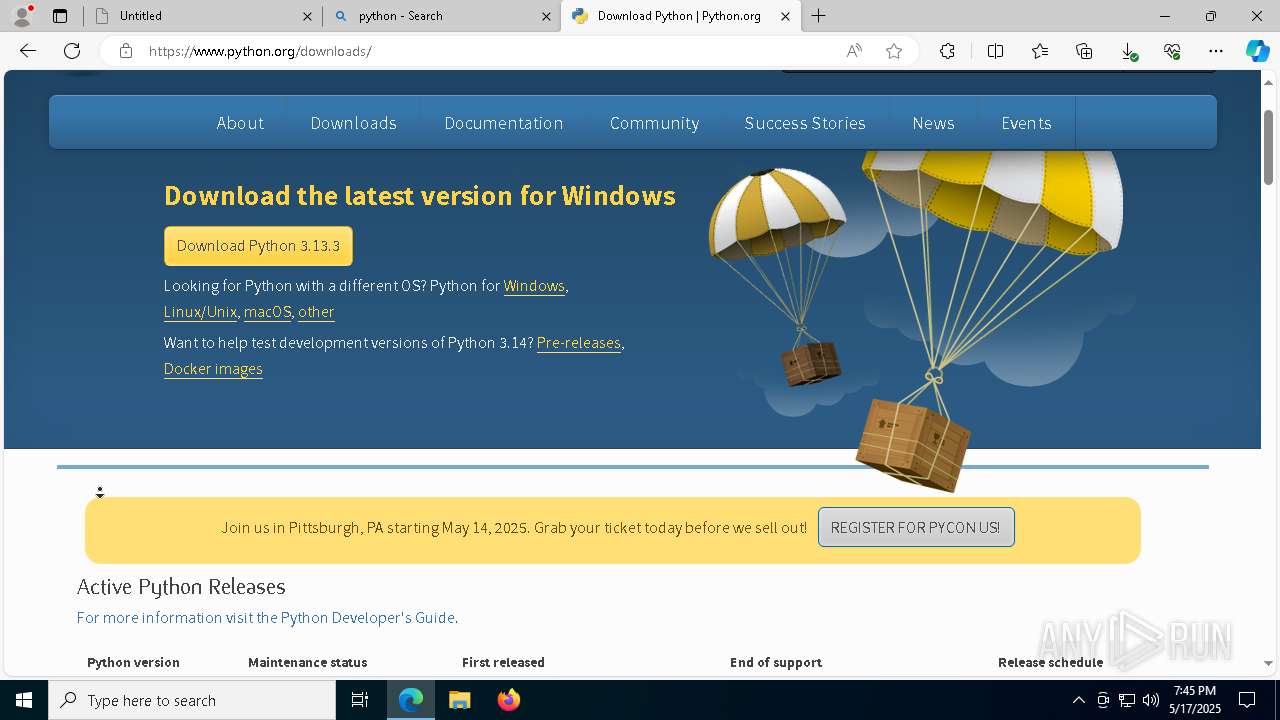Toggle split screen icon
The width and height of the screenshot is (1280, 720).
(x=995, y=51)
